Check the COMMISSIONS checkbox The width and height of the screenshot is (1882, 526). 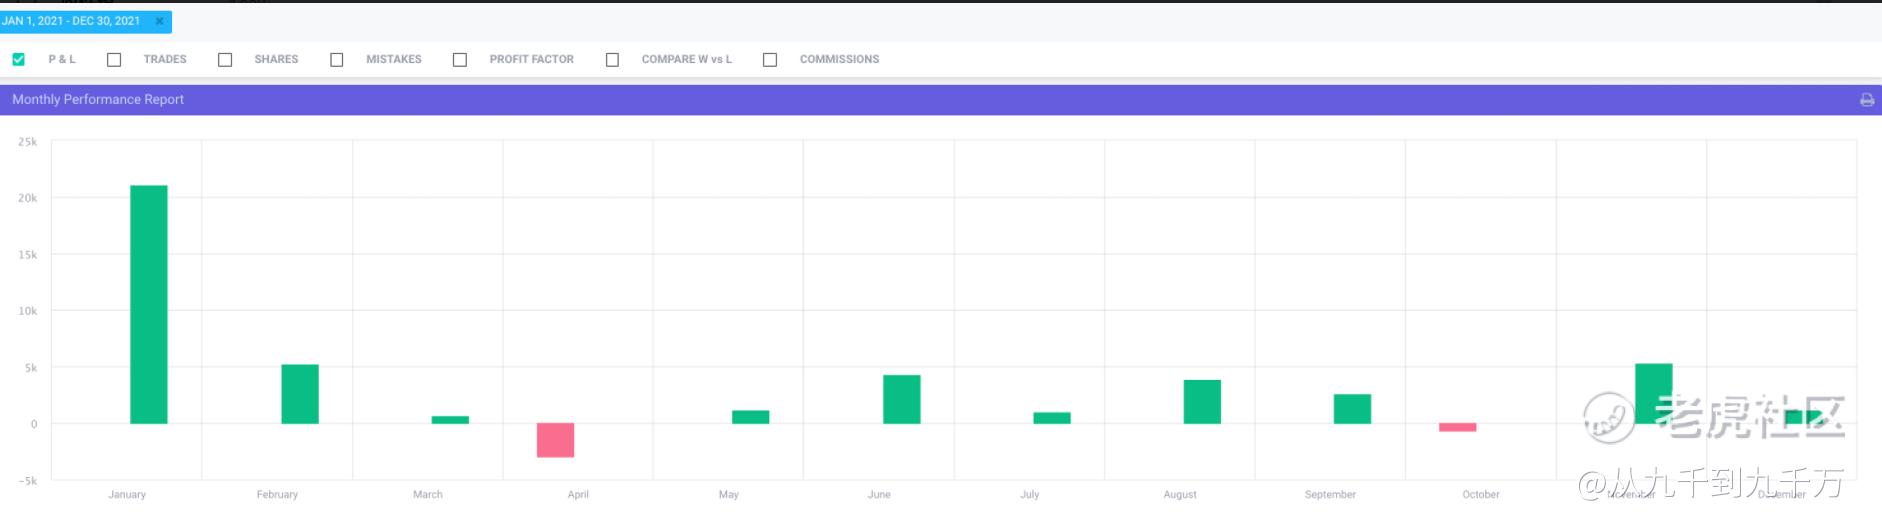770,60
